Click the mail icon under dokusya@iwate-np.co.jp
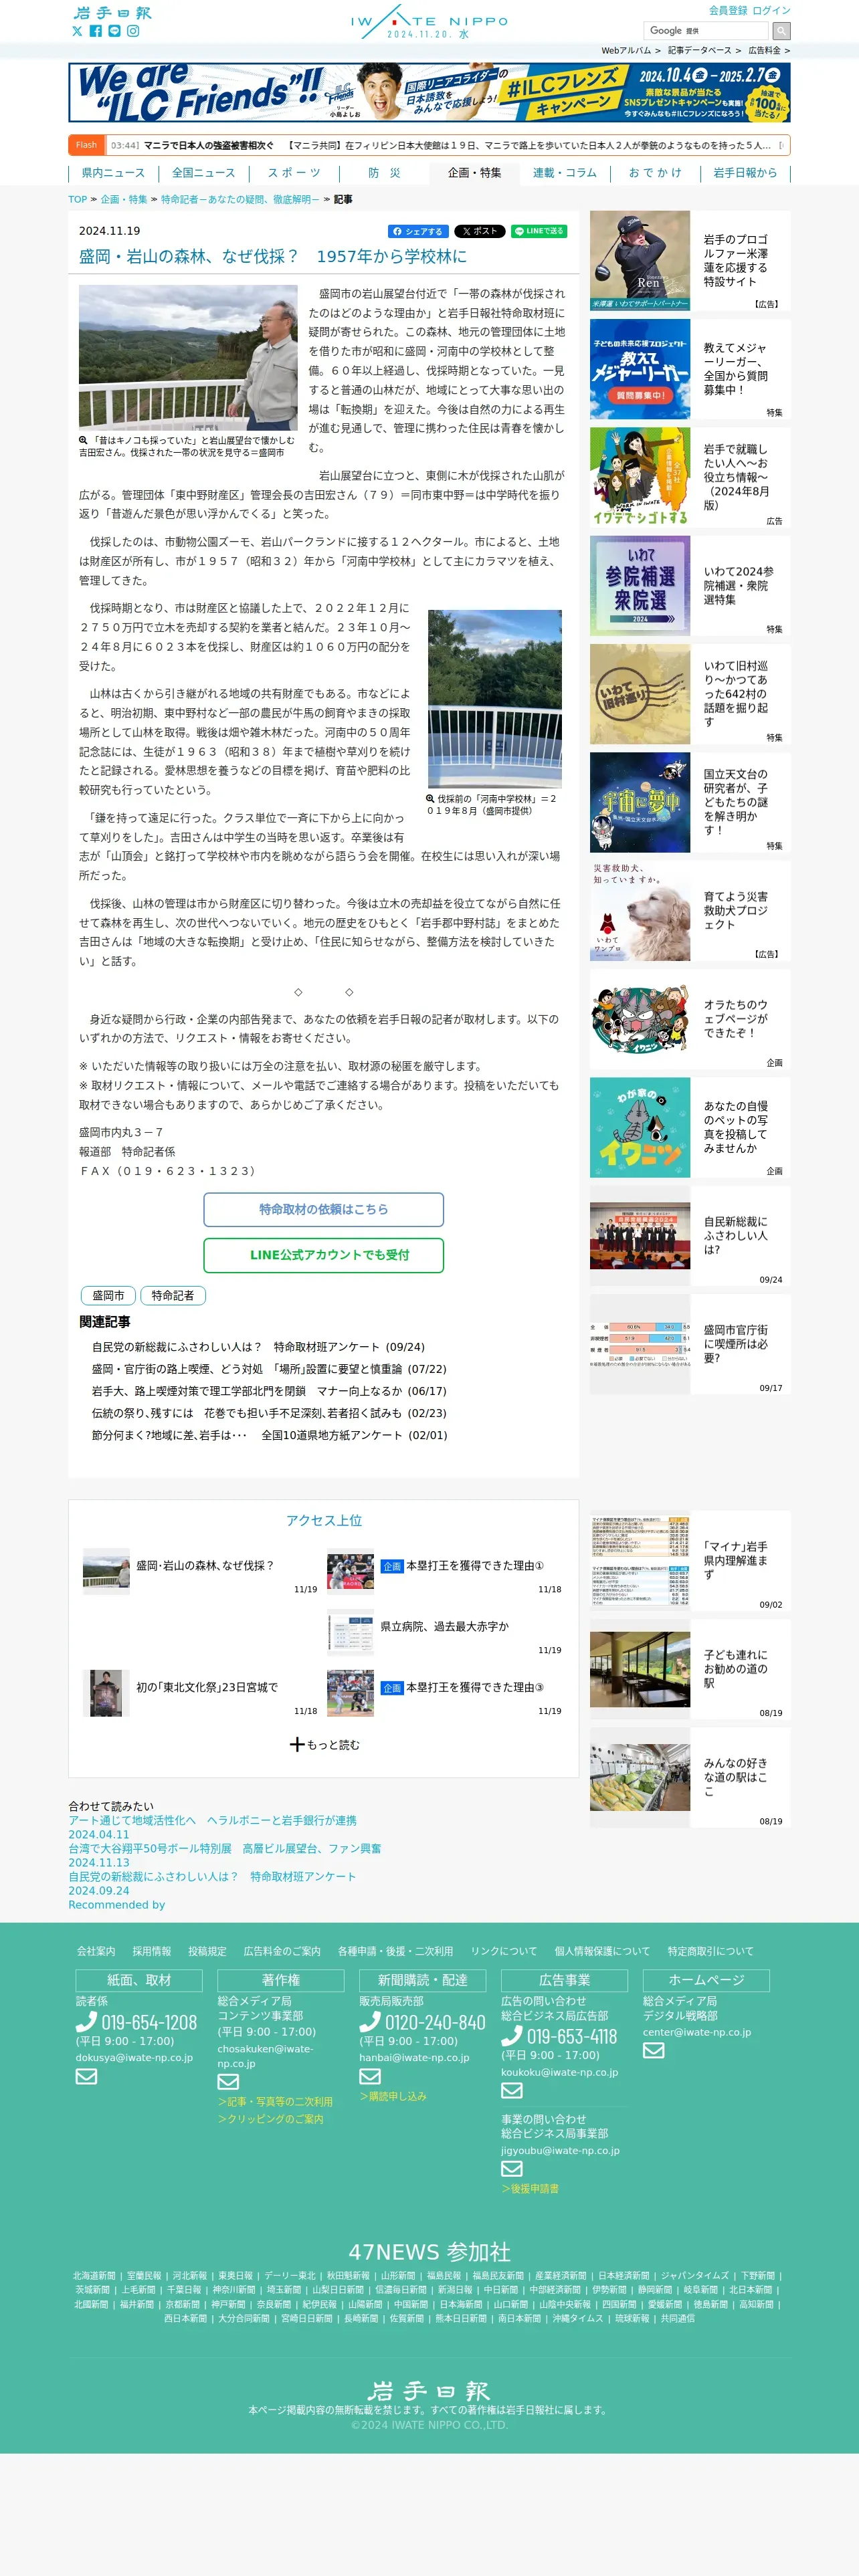 [87, 2076]
